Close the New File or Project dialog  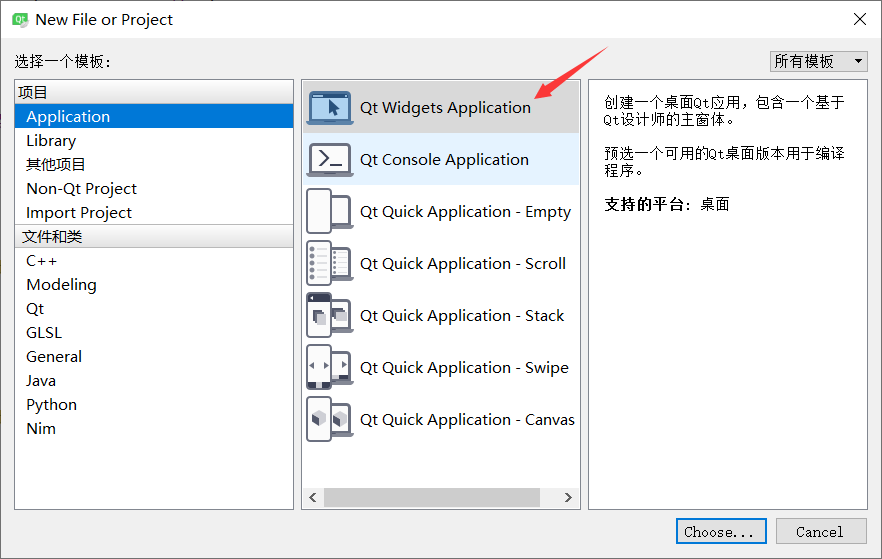pos(860,20)
